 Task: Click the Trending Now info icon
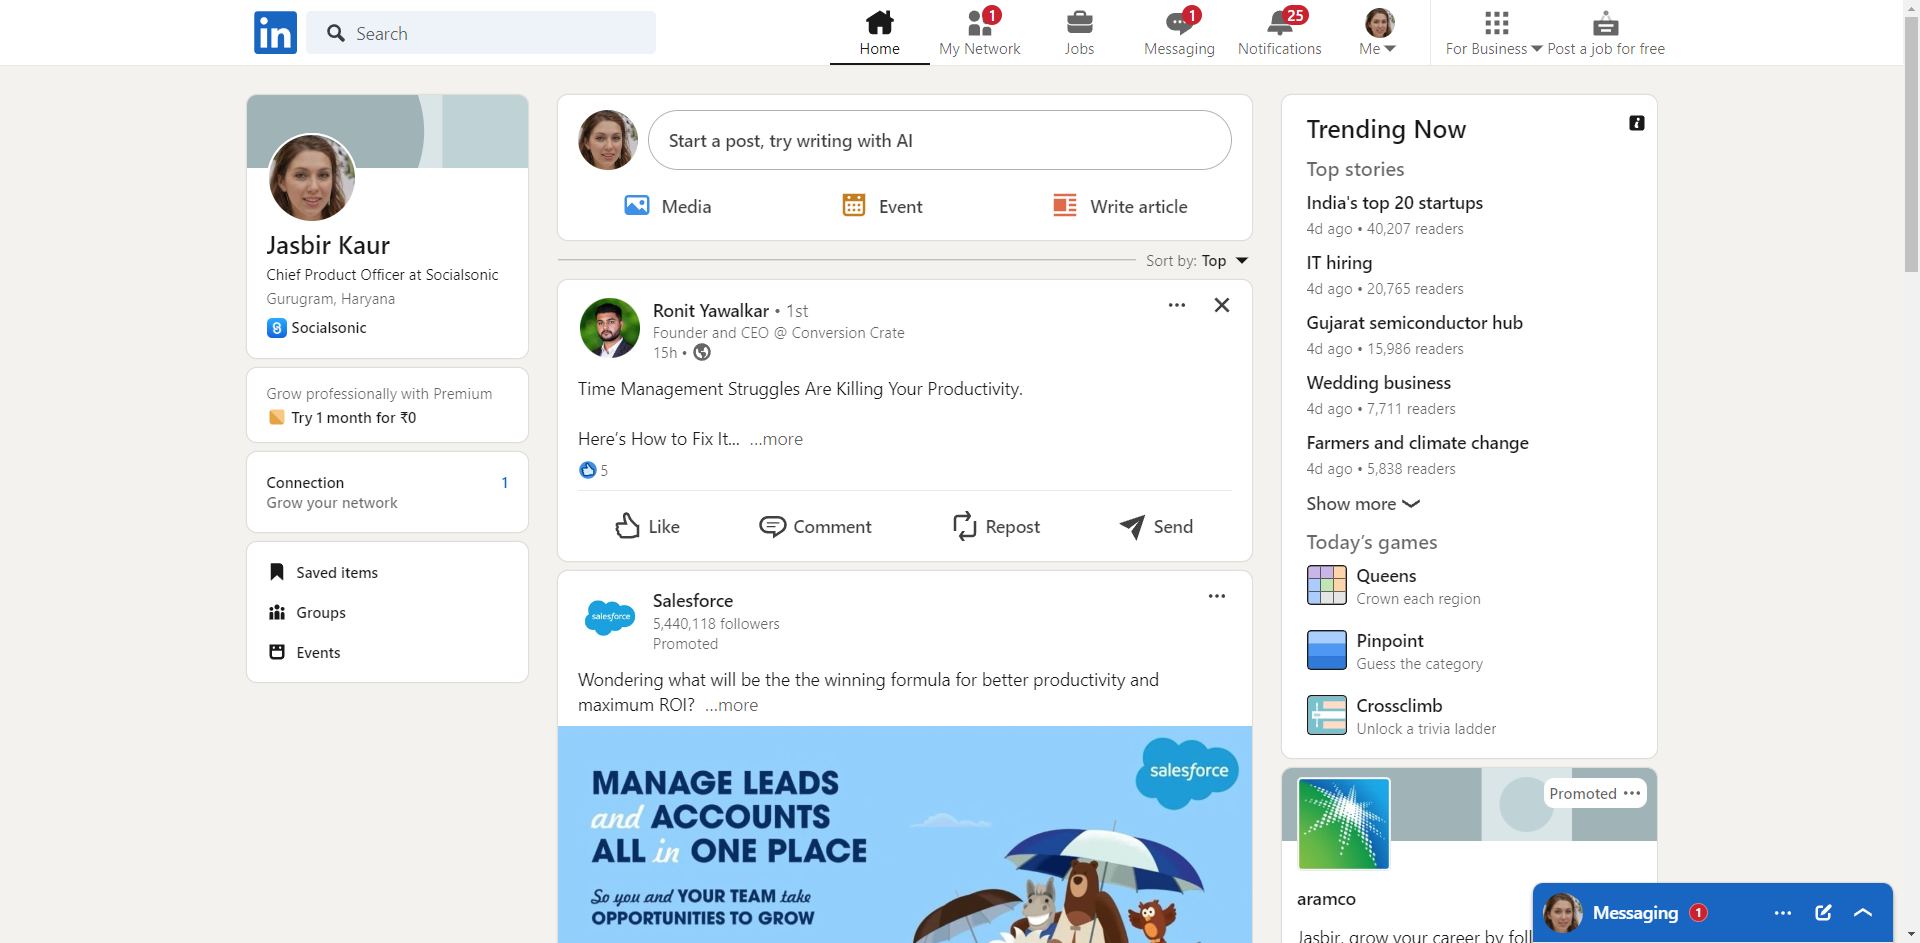(x=1636, y=123)
